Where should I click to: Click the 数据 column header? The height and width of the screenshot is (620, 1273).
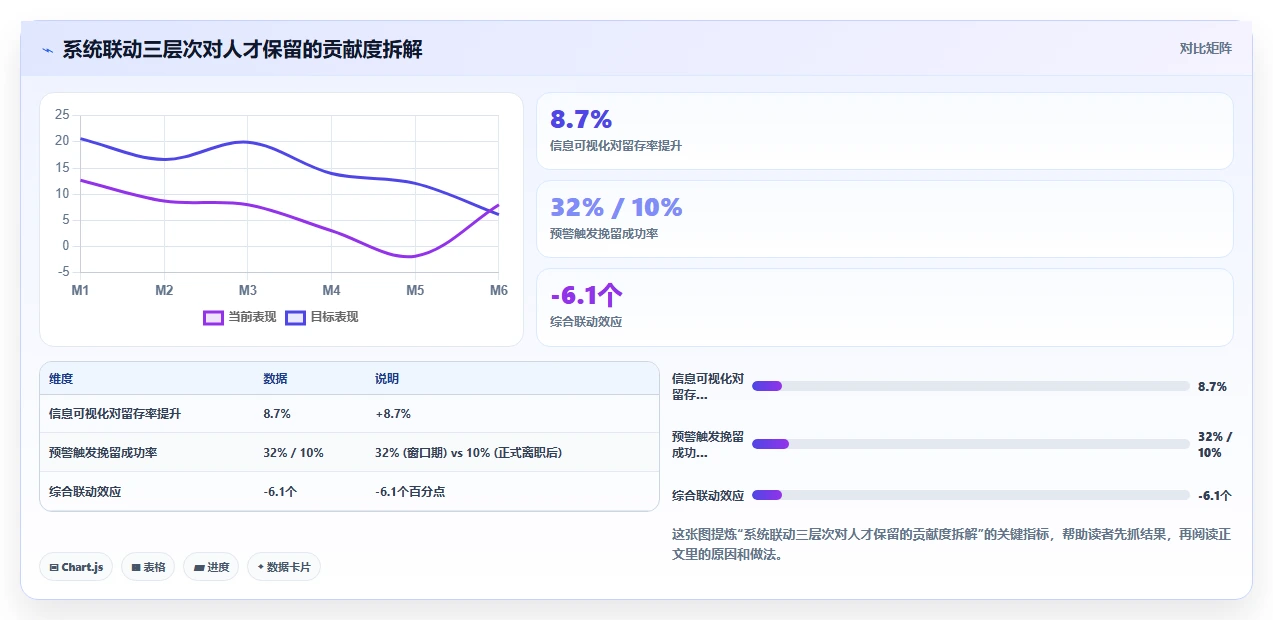[x=276, y=379]
